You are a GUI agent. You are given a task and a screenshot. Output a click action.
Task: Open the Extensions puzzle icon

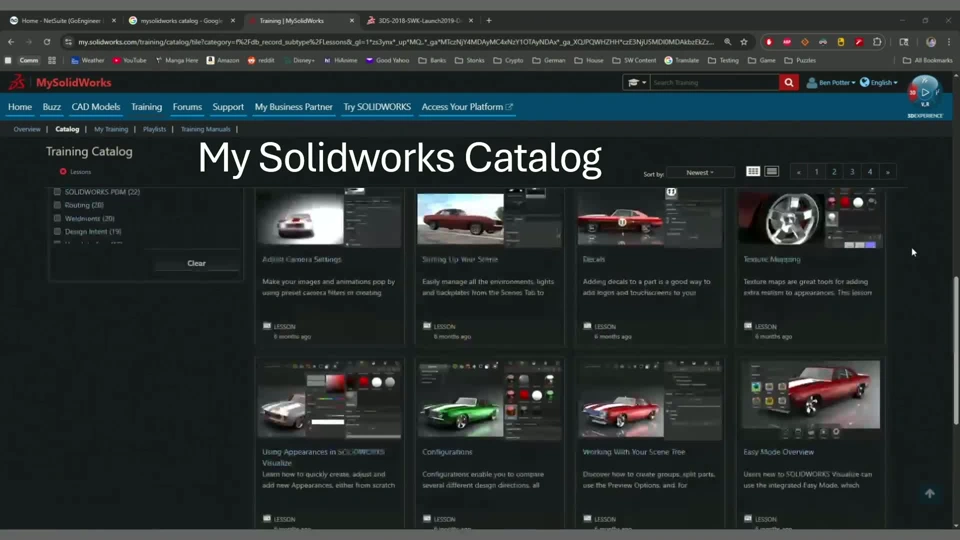[877, 42]
